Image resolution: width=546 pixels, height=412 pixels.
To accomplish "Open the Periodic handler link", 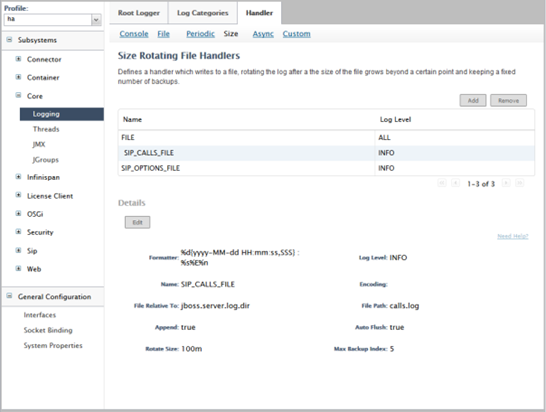I will 200,34.
